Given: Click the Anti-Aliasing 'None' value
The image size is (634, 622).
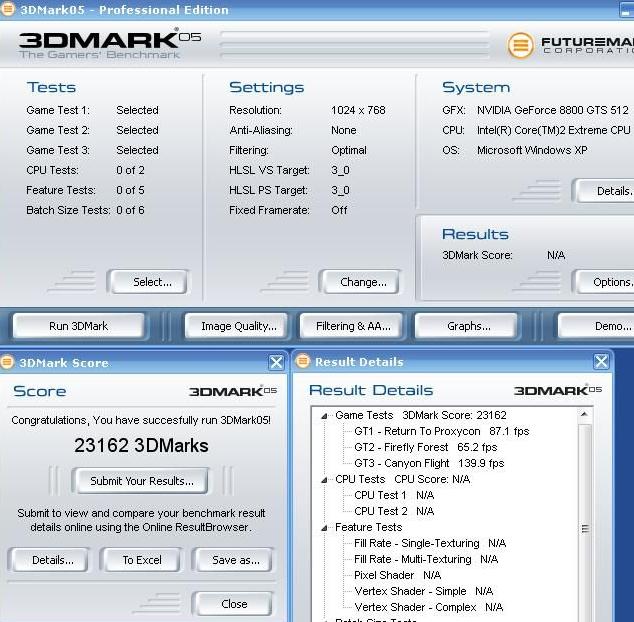Looking at the screenshot, I should pyautogui.click(x=344, y=130).
